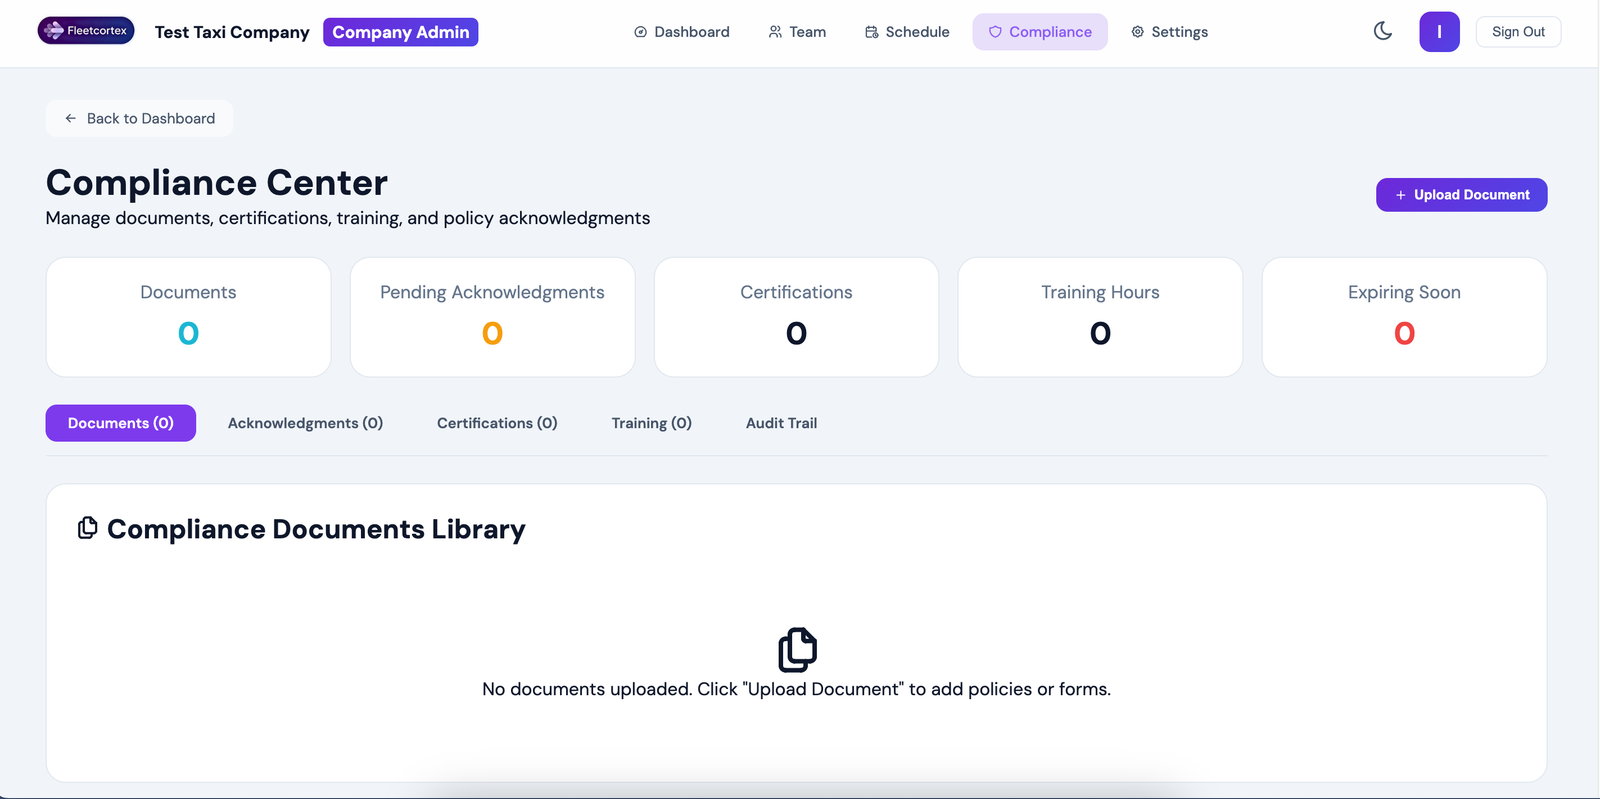The height and width of the screenshot is (799, 1600).
Task: Click the Compliance Documents Library heading icon
Action: (x=88, y=528)
